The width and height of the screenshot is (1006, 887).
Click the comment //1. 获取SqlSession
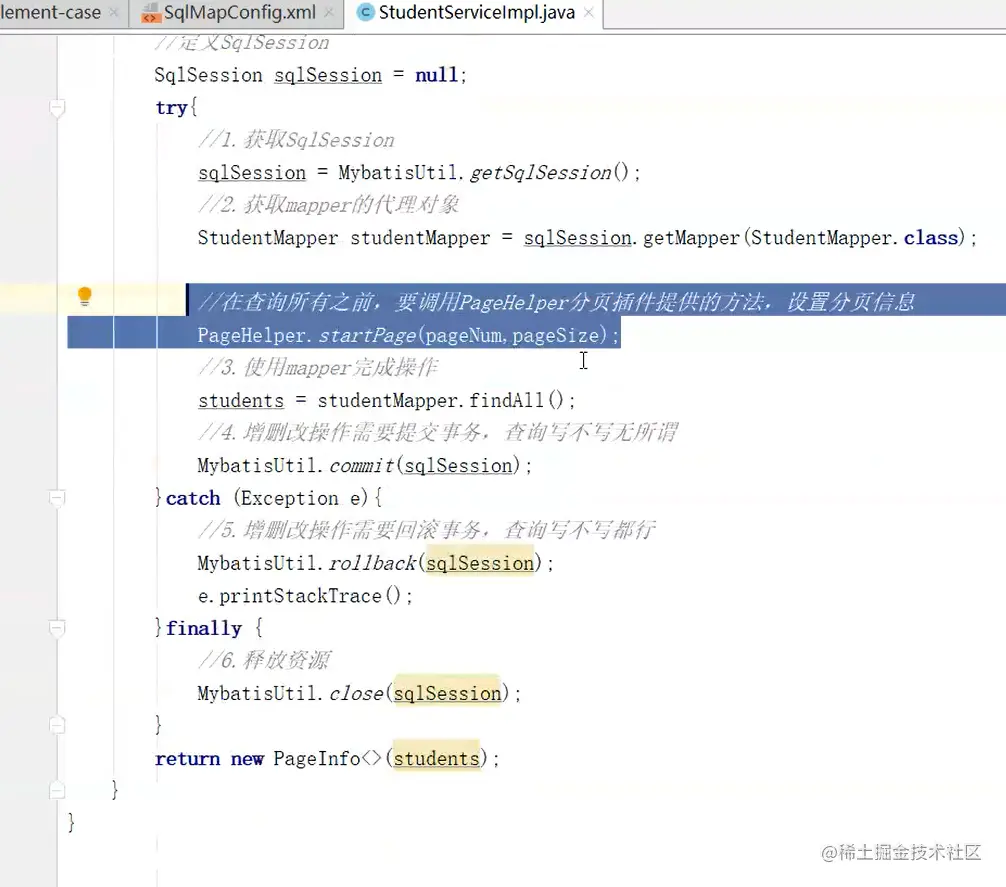click(x=296, y=140)
